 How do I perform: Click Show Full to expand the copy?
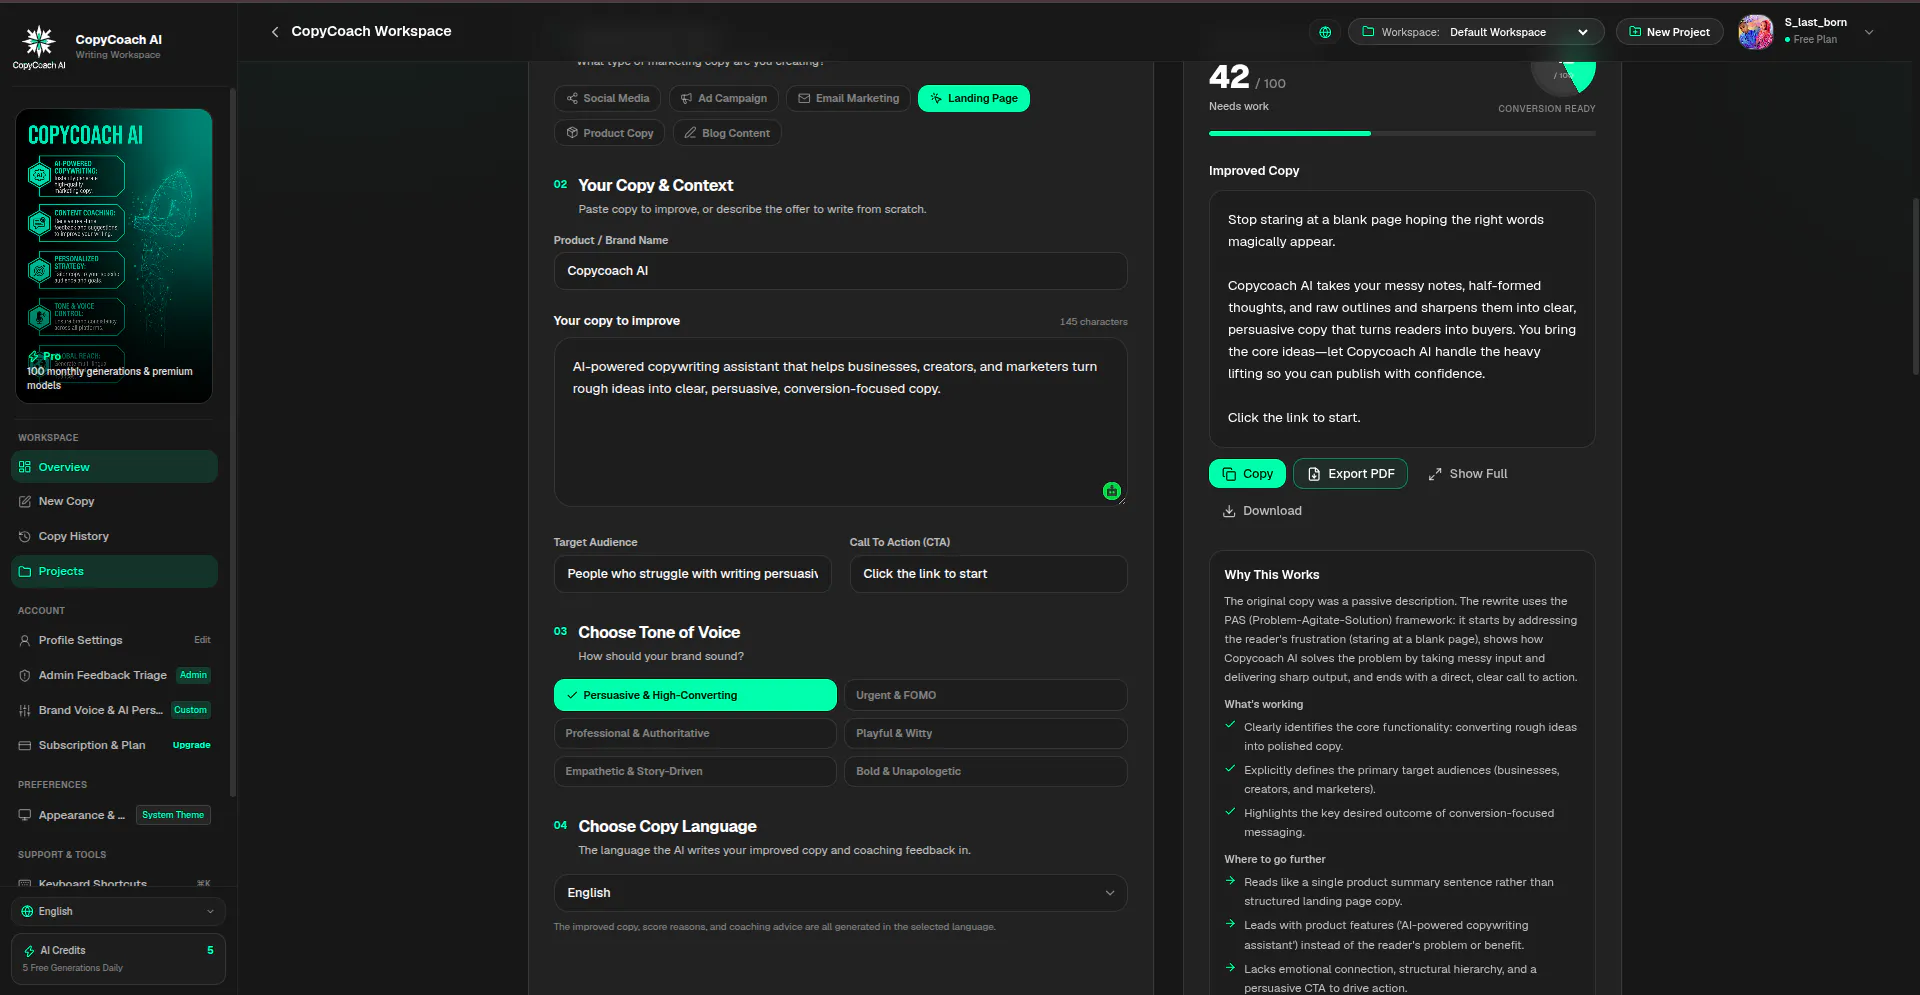pyautogui.click(x=1467, y=474)
